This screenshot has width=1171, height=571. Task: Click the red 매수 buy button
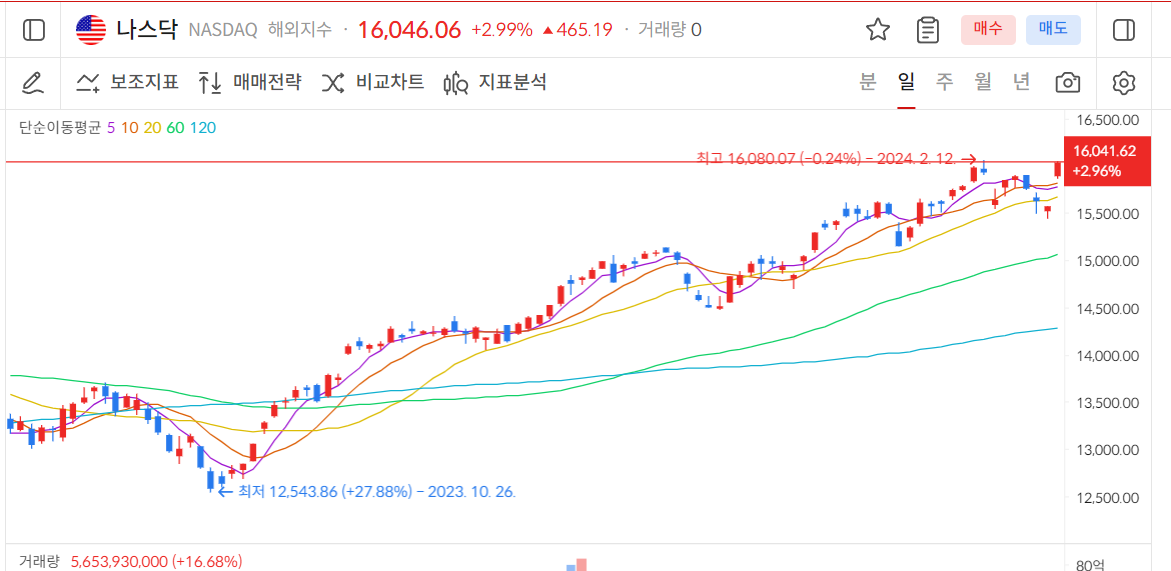click(x=988, y=30)
